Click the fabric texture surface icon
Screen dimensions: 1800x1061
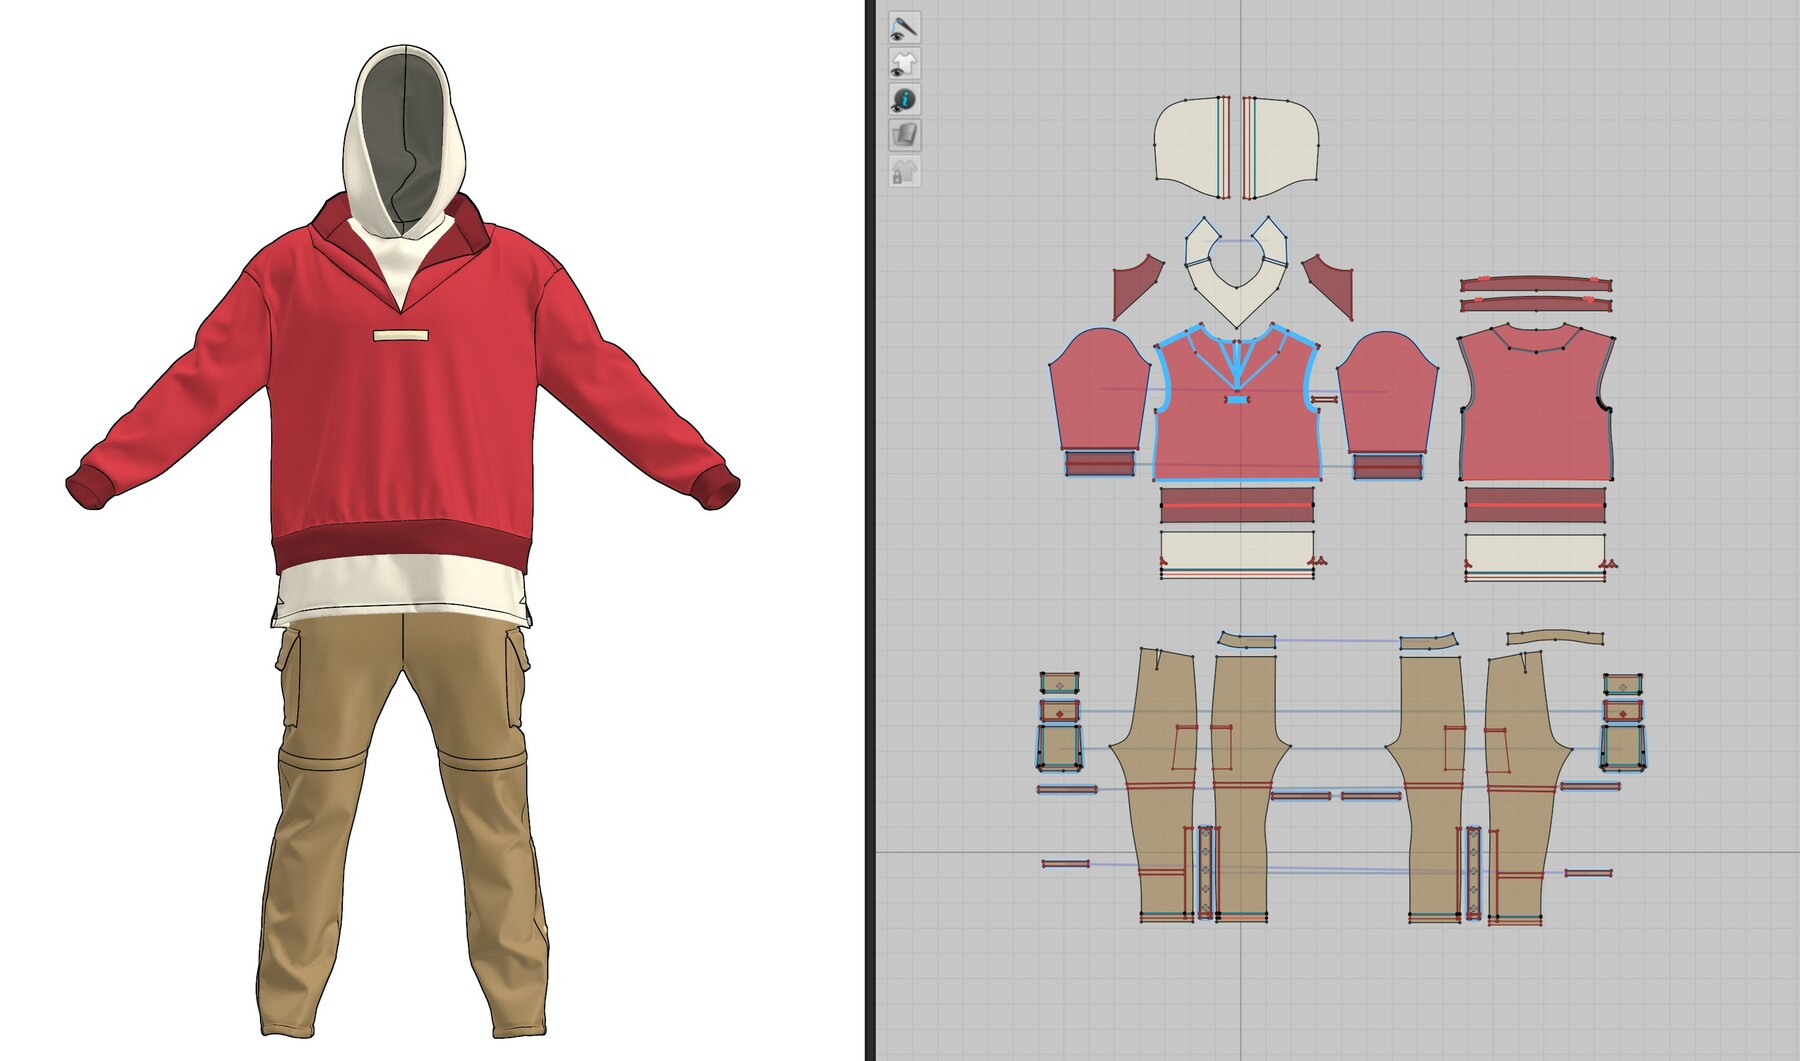pos(904,135)
